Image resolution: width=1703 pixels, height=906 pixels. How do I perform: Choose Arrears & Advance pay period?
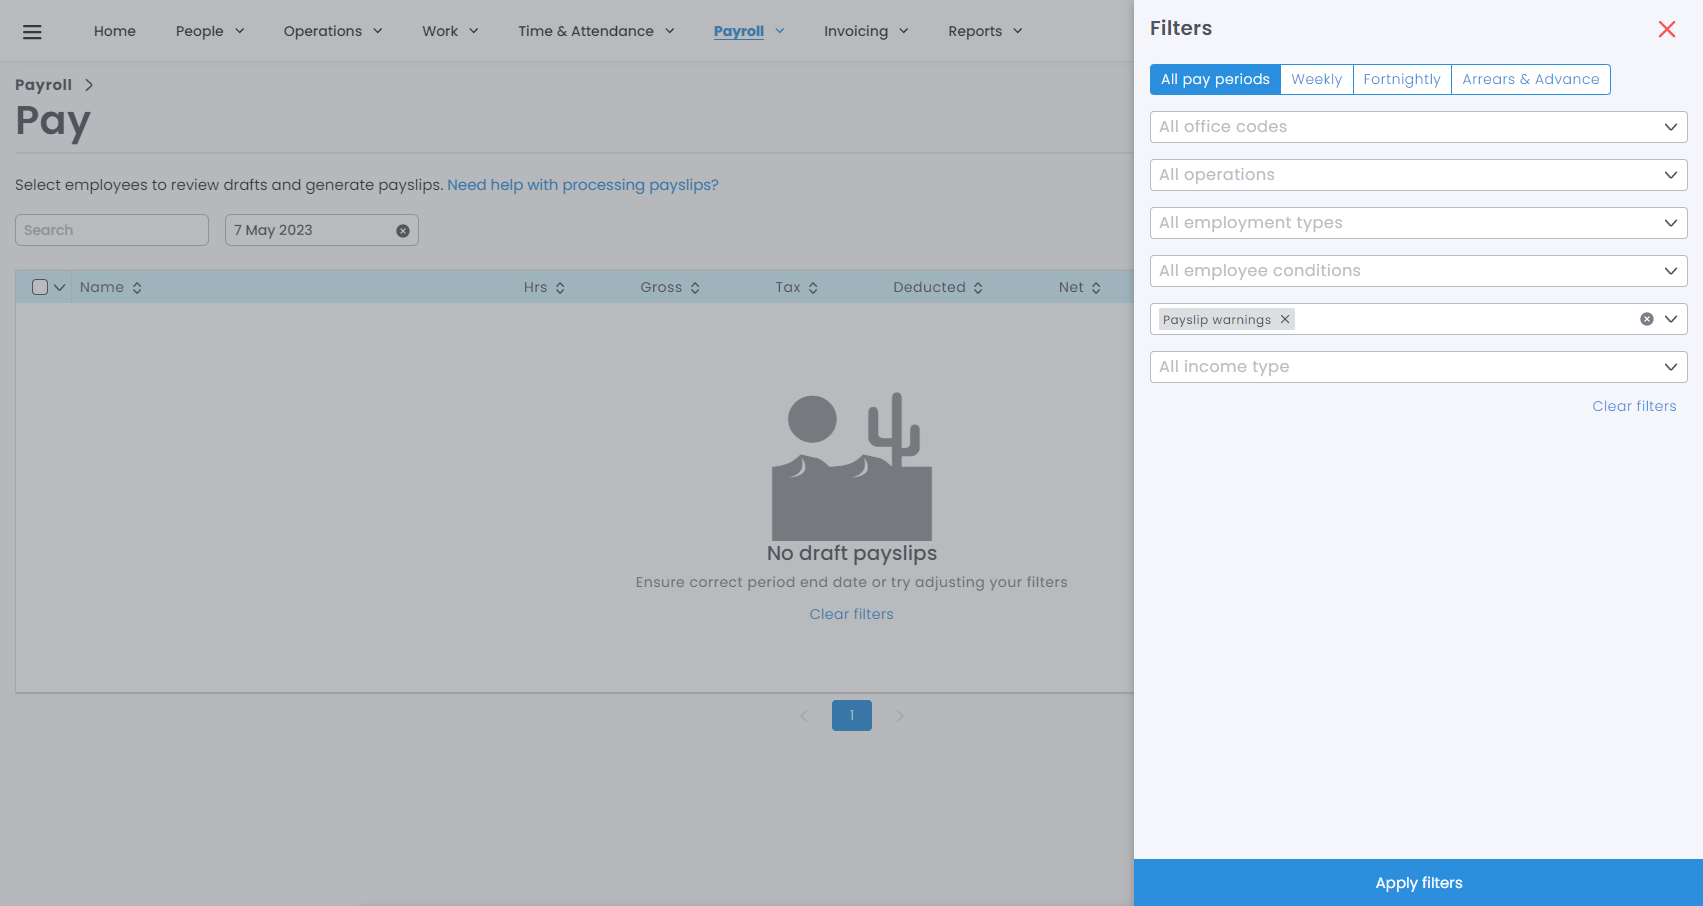point(1530,80)
